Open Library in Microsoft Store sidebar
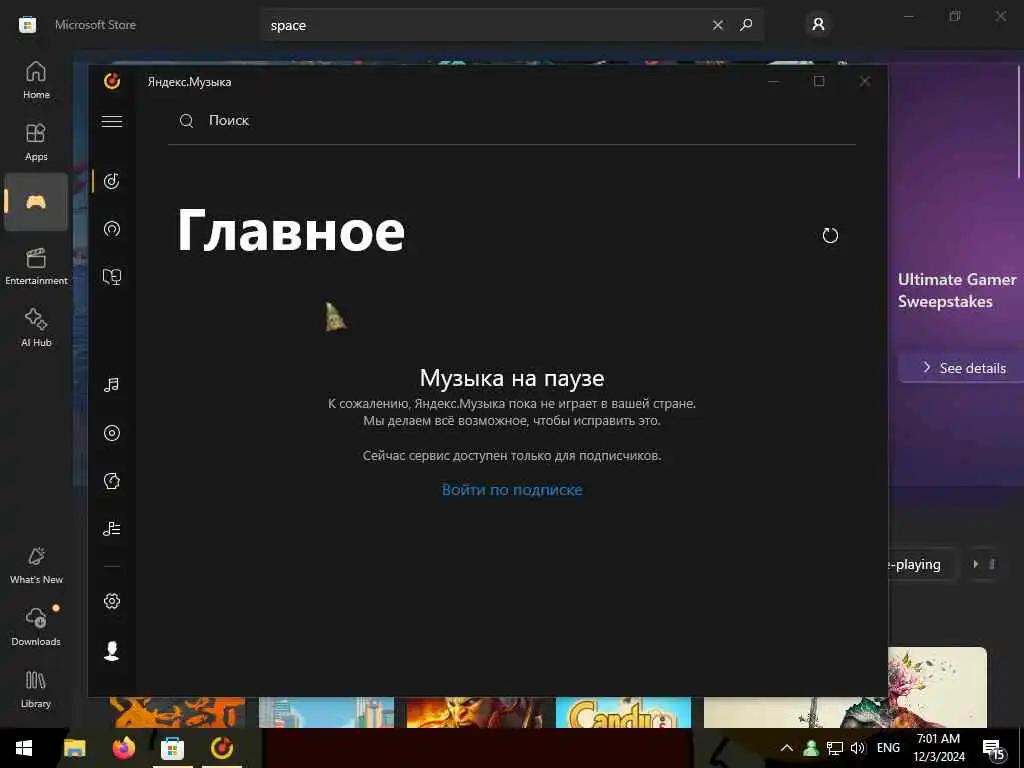The height and width of the screenshot is (768, 1024). 36,689
